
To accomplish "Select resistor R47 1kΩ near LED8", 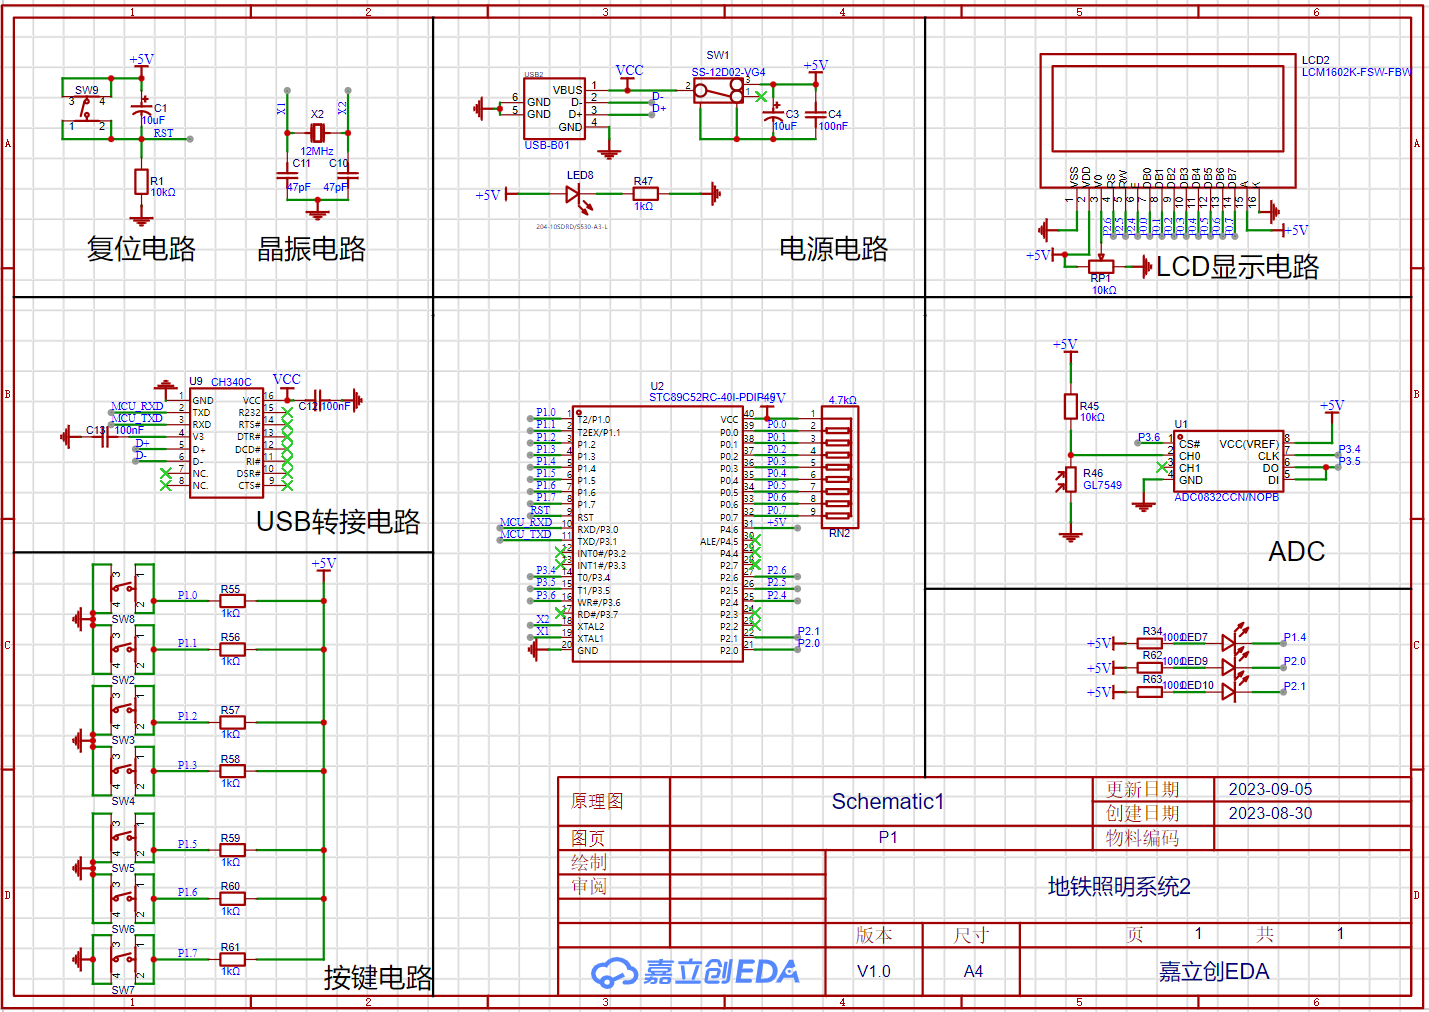I will 645,193.
